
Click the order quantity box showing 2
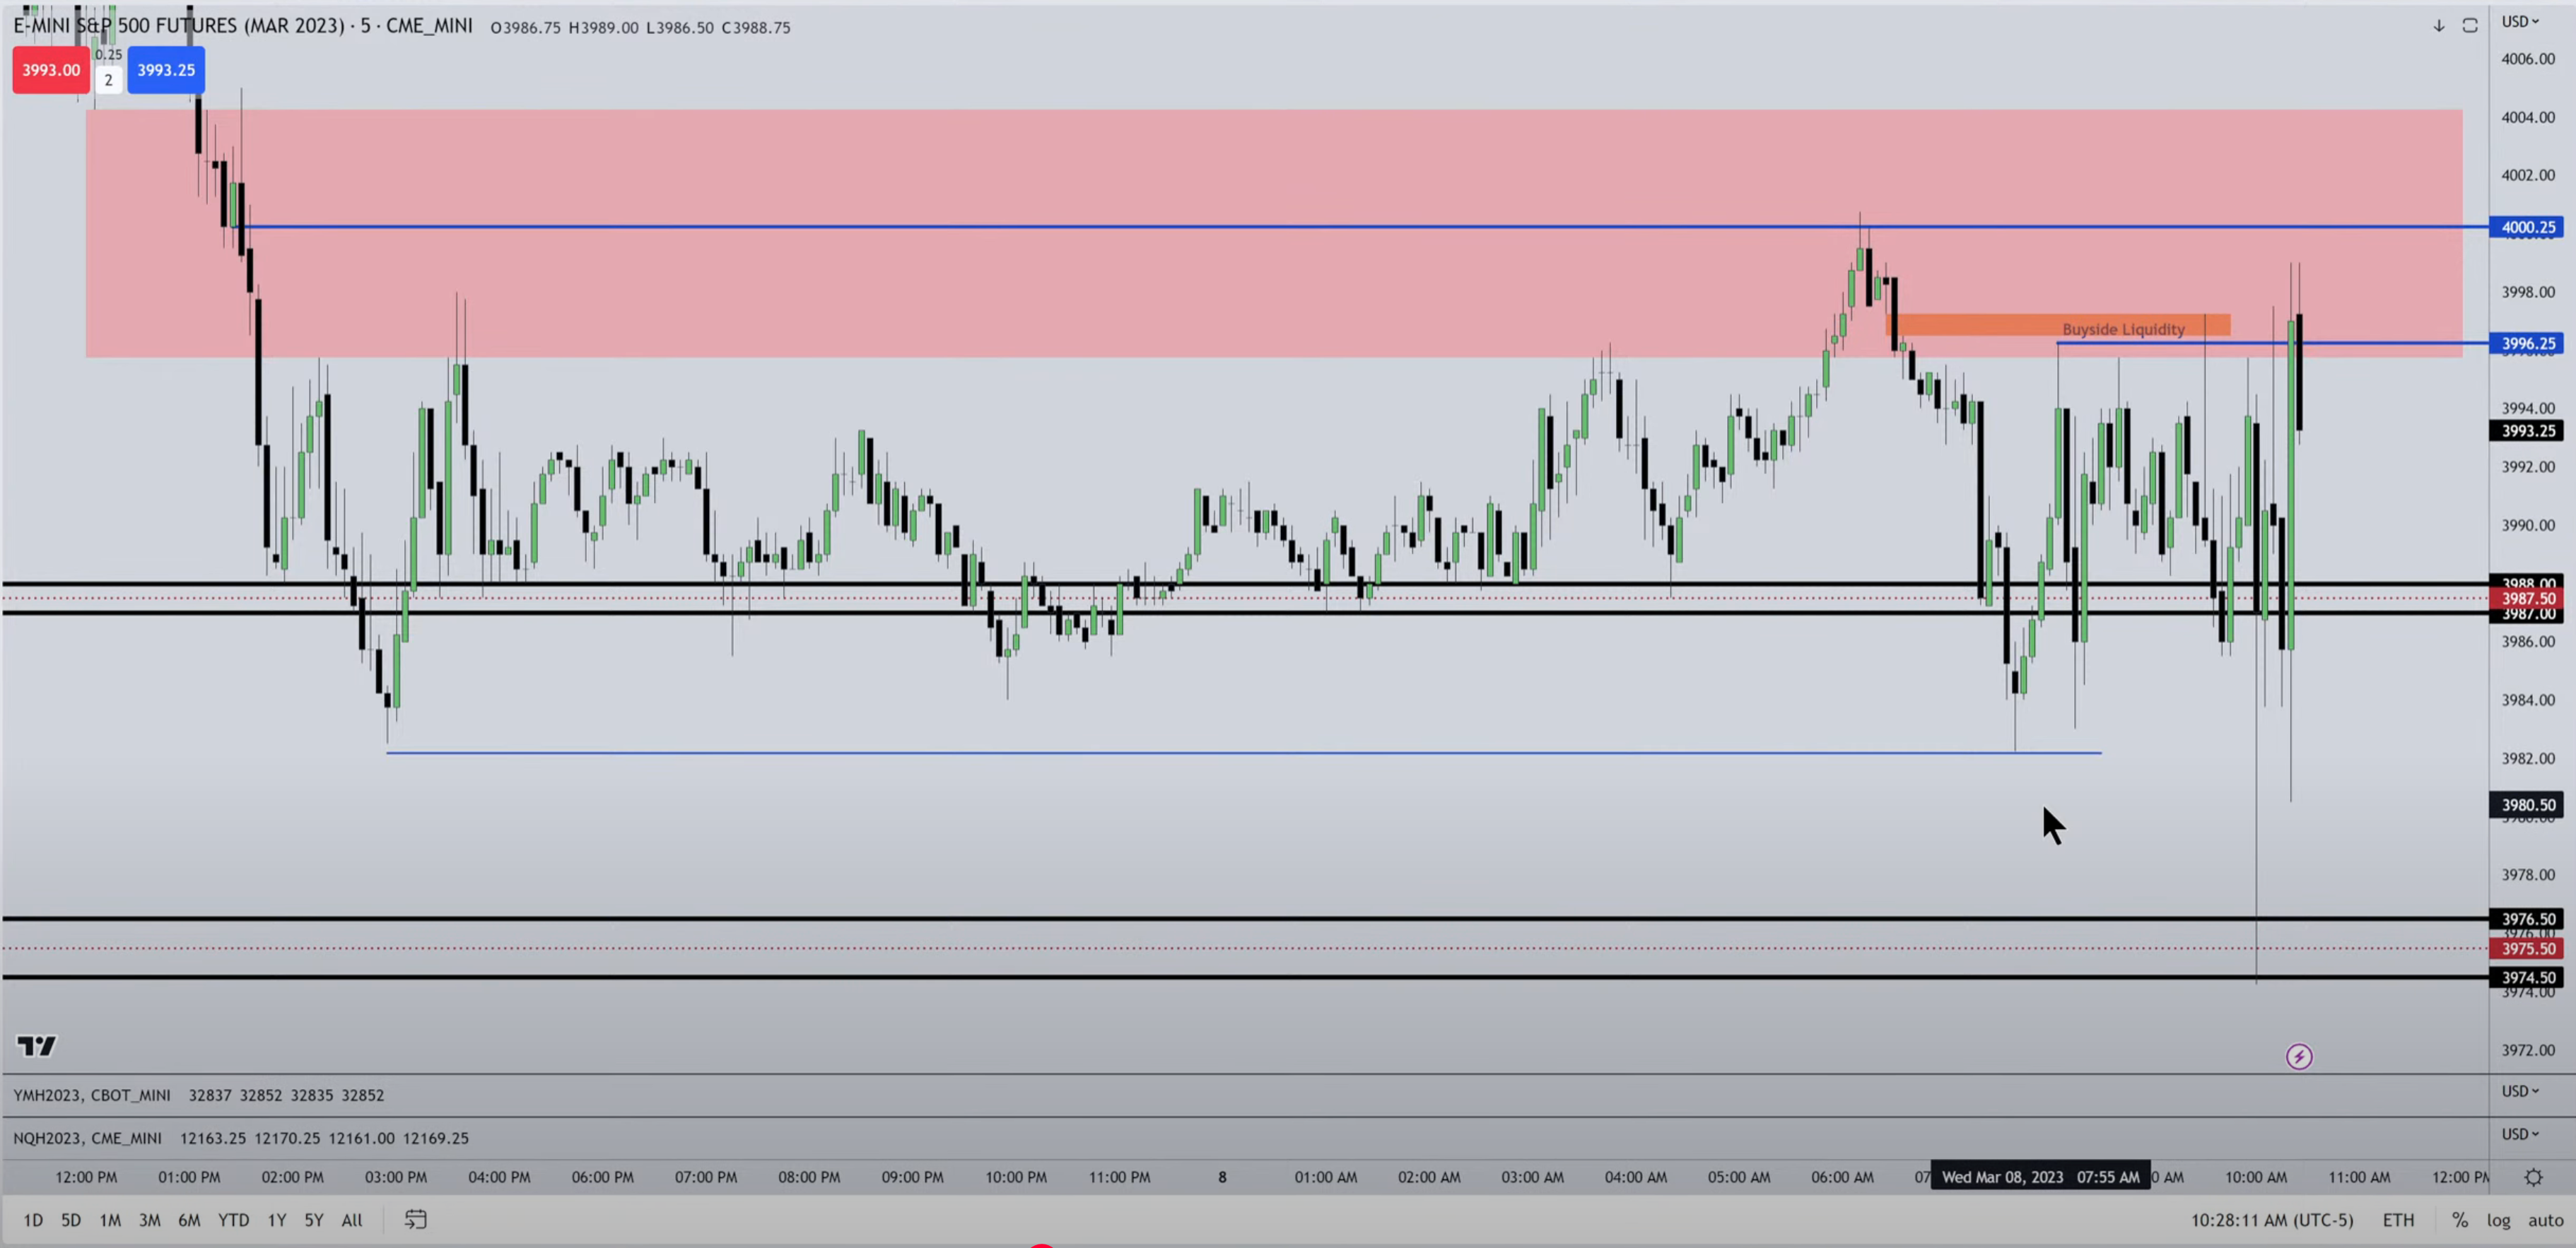pyautogui.click(x=109, y=80)
